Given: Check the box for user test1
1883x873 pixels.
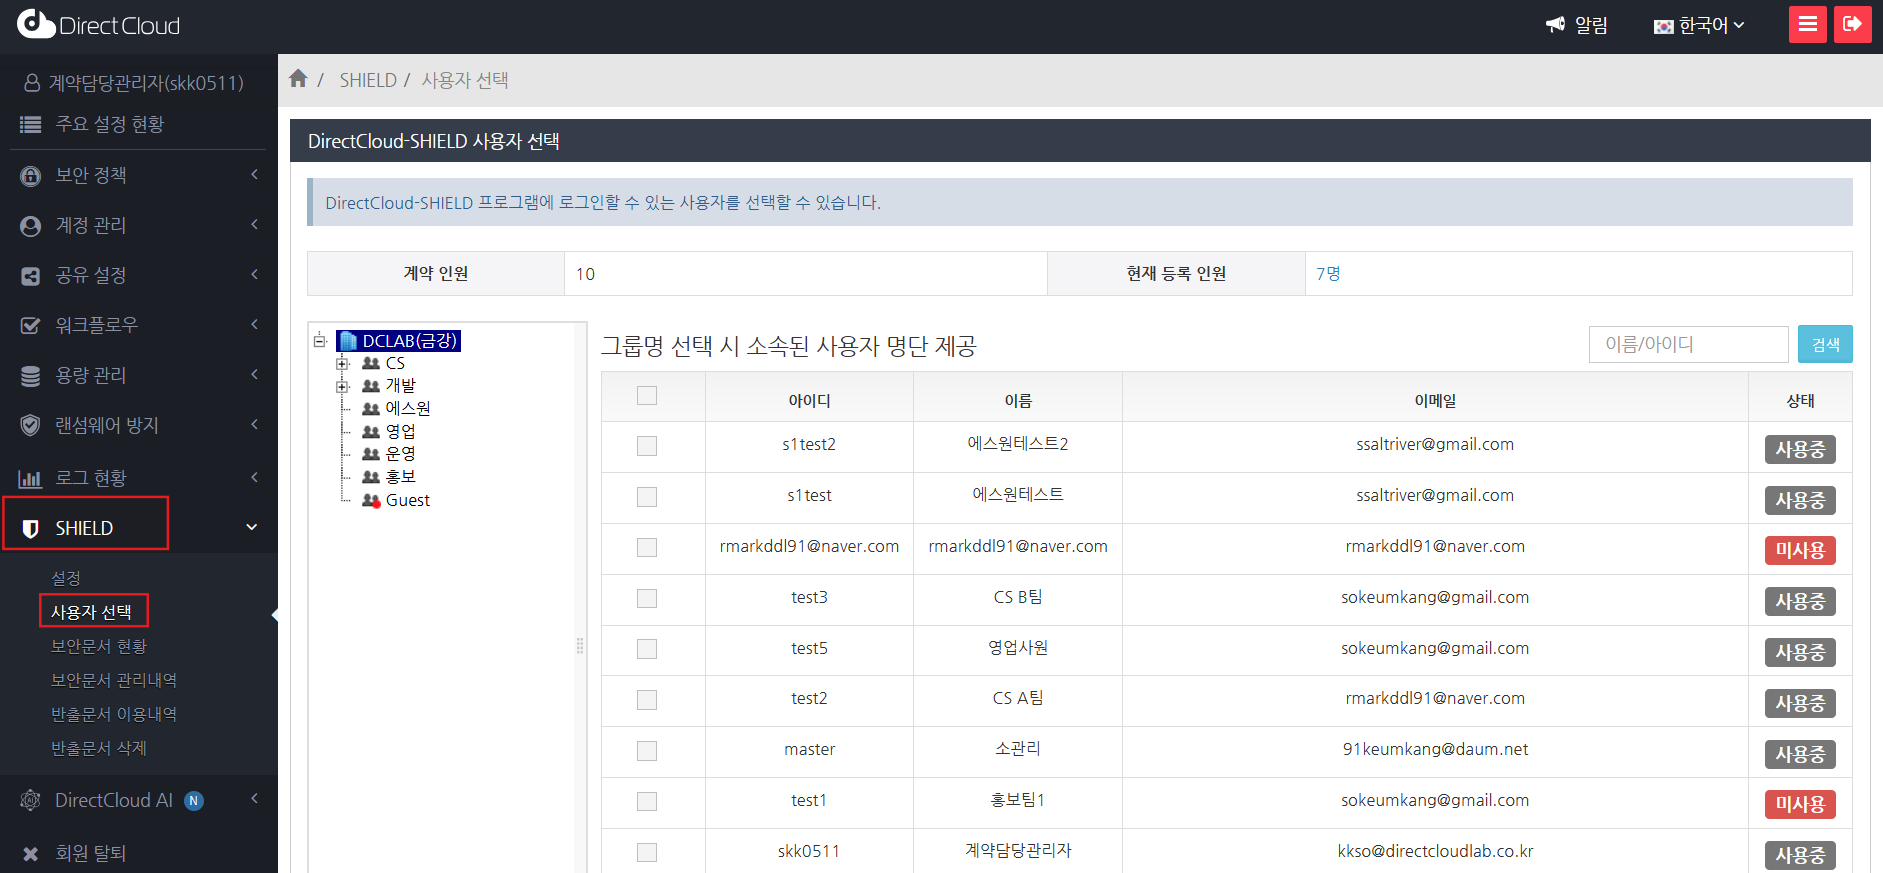Looking at the screenshot, I should pyautogui.click(x=647, y=801).
